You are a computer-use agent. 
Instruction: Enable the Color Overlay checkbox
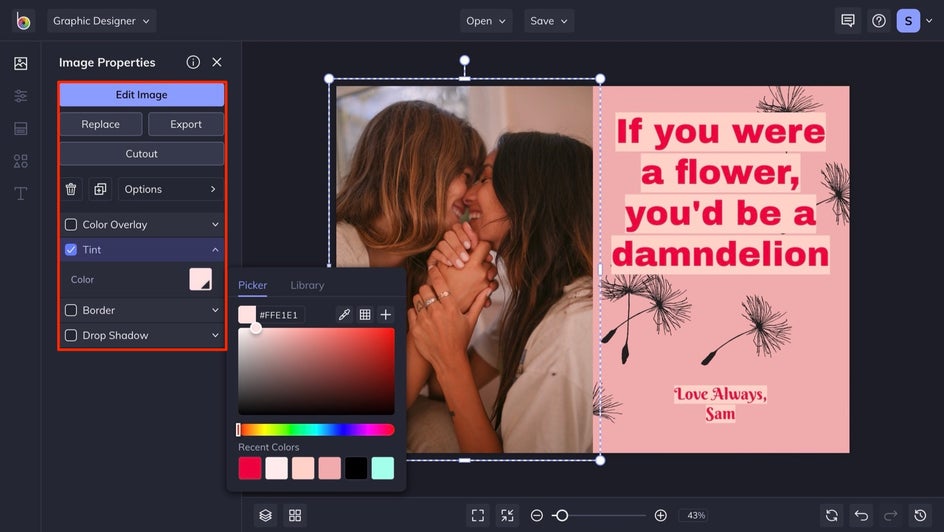(x=71, y=224)
